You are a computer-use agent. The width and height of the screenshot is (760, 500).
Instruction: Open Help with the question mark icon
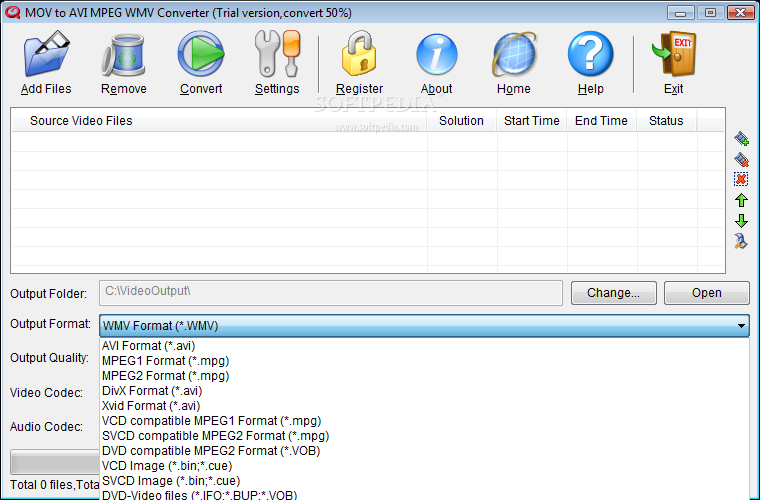pyautogui.click(x=590, y=54)
